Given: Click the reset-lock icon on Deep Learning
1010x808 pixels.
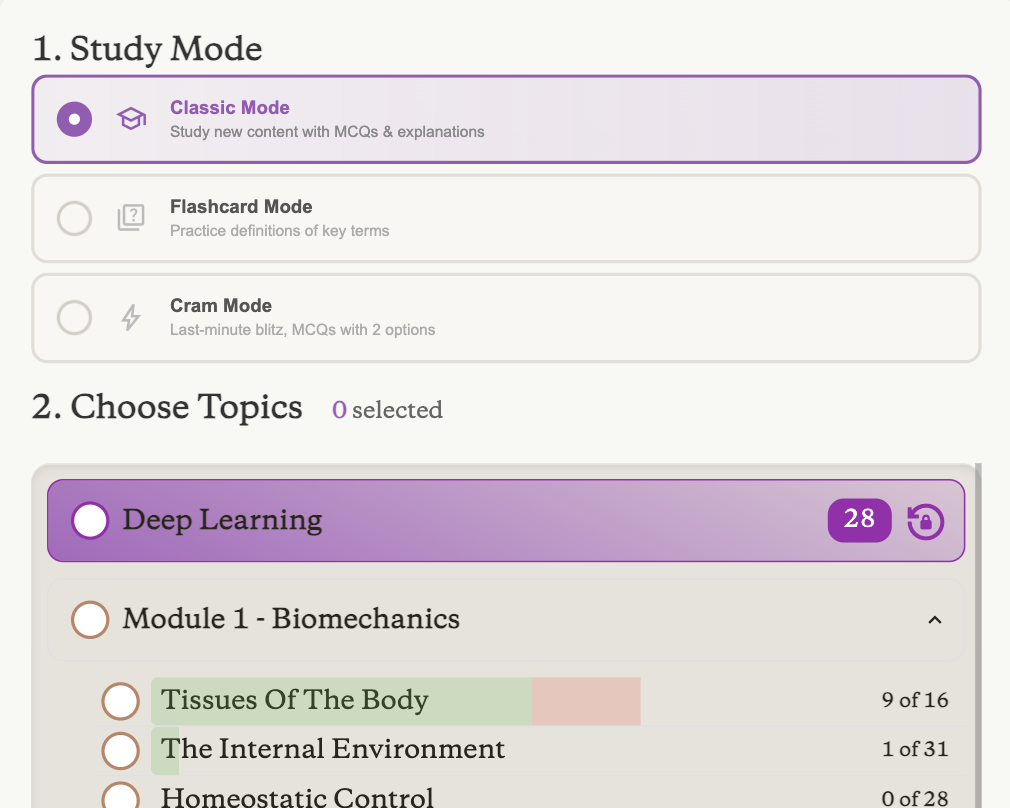Looking at the screenshot, I should tap(925, 520).
